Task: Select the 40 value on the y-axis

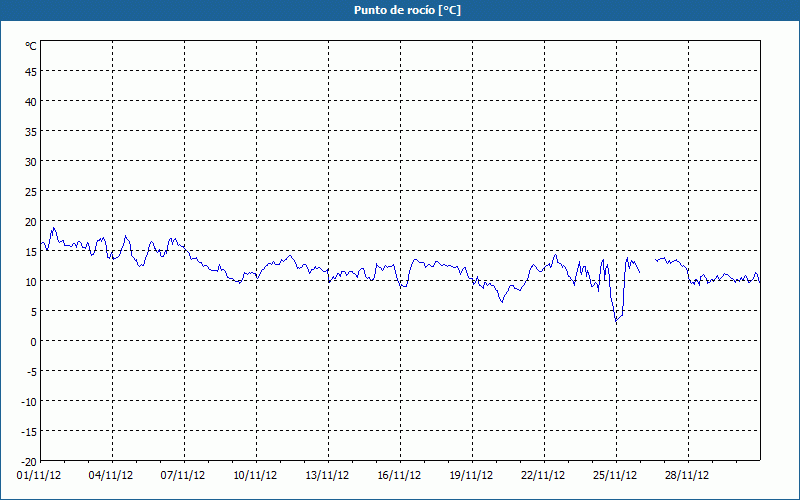Action: click(31, 102)
